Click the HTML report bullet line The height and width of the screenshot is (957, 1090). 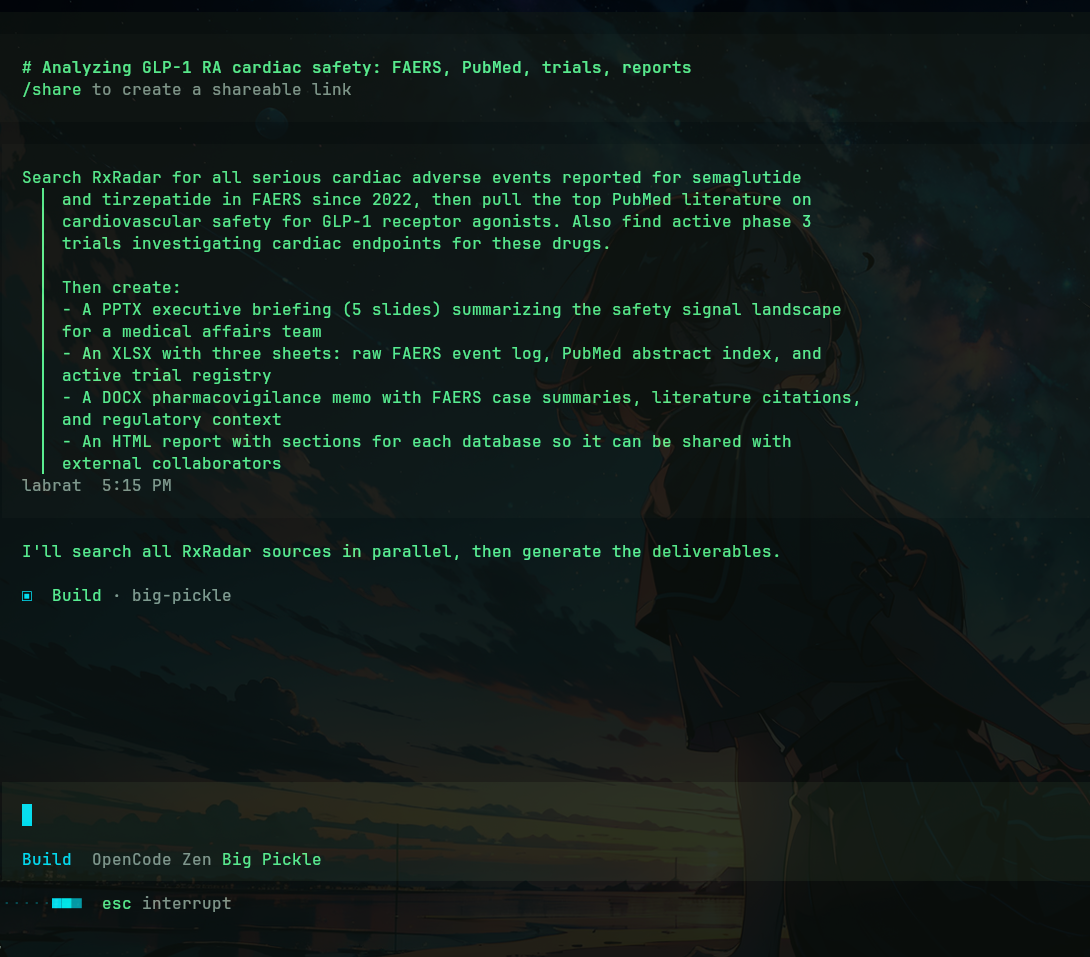coord(425,442)
